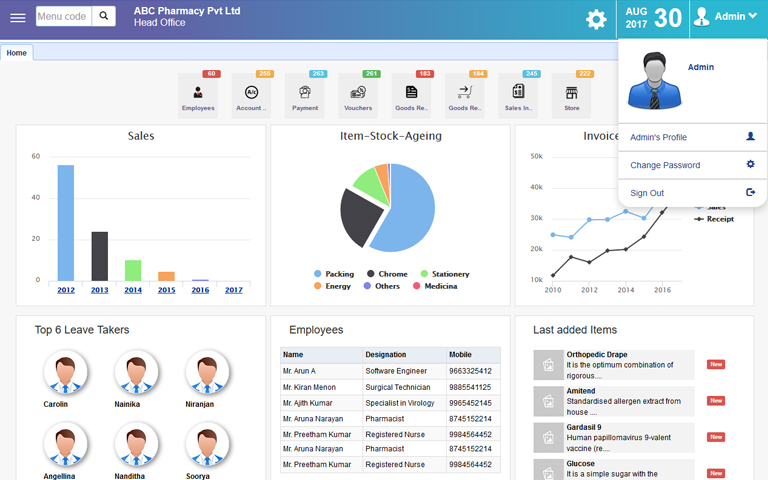Click the New badge beside Amitend
This screenshot has height=480, width=768.
tap(716, 401)
